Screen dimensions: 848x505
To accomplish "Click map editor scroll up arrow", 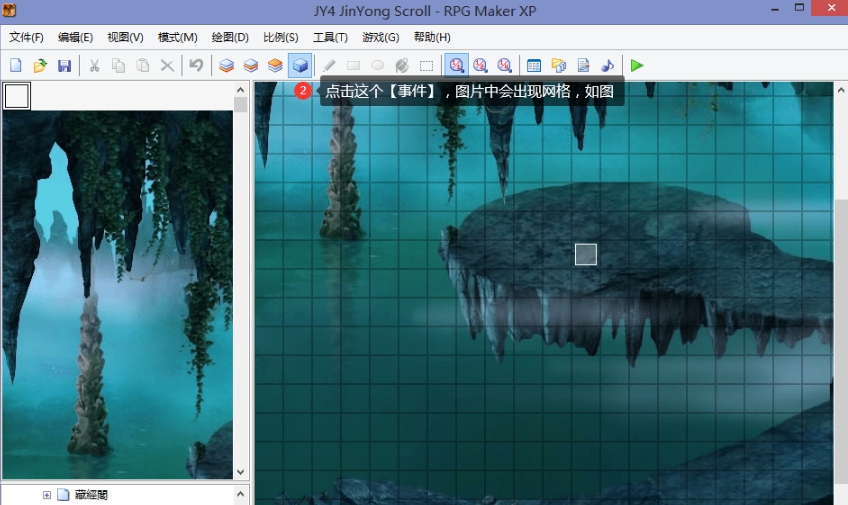I will coord(841,90).
